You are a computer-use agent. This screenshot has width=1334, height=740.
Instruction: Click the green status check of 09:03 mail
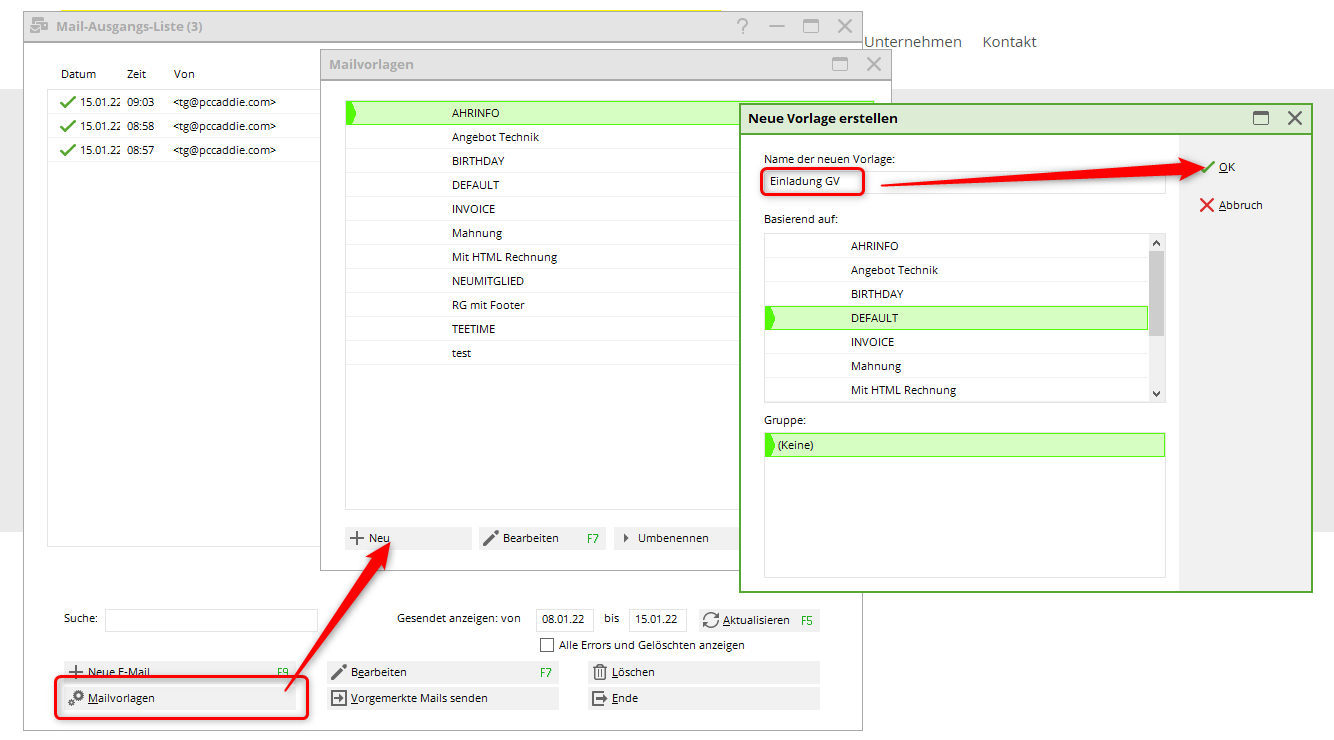pos(68,102)
